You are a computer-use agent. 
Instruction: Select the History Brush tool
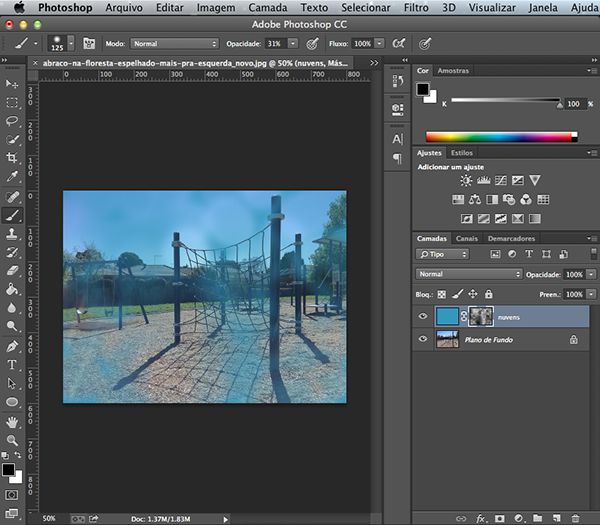tap(12, 252)
